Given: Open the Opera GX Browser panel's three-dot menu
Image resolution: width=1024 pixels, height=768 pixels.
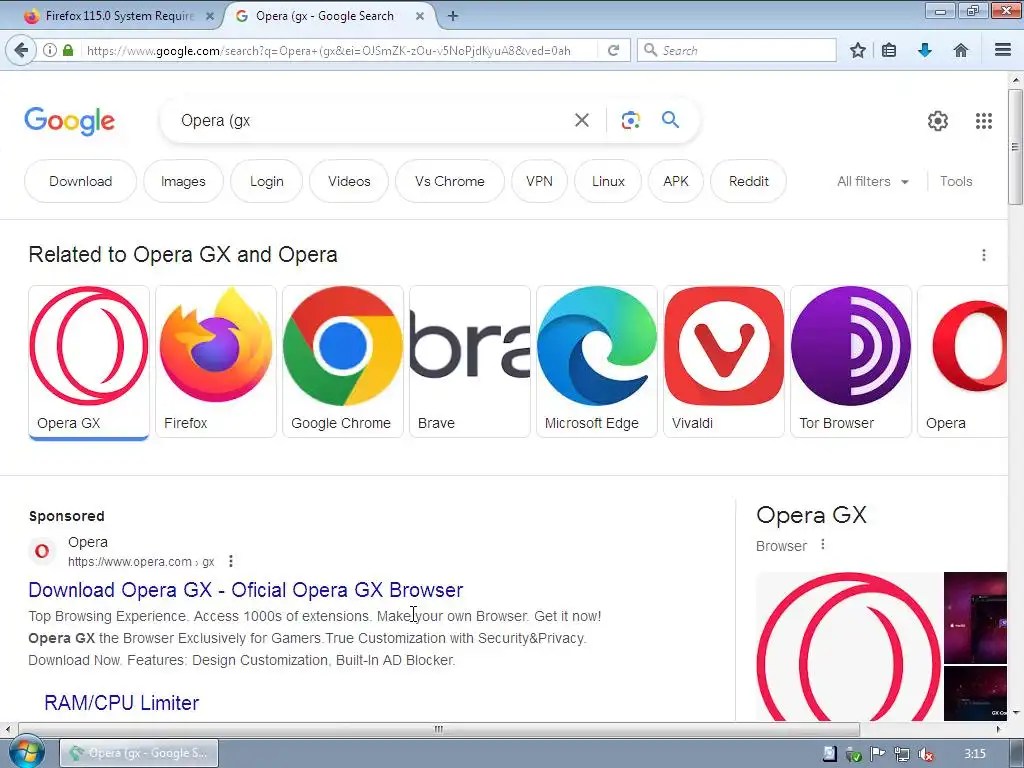Looking at the screenshot, I should click(x=823, y=545).
